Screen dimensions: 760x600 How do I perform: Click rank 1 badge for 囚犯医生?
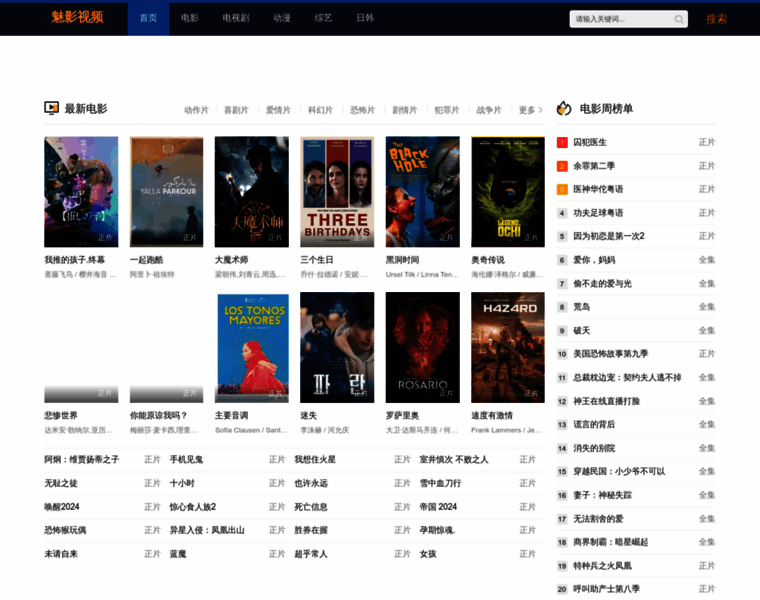point(562,142)
